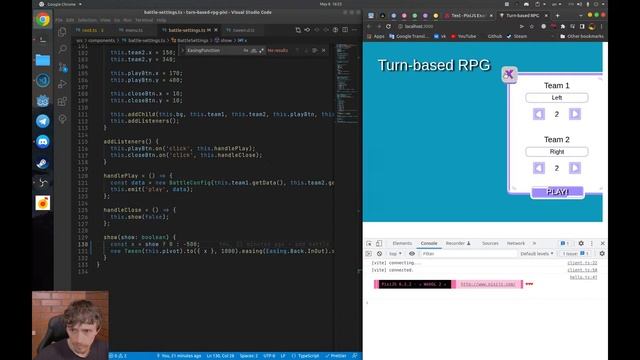
Task: Switch to DevTools Network tab
Action: [516, 243]
